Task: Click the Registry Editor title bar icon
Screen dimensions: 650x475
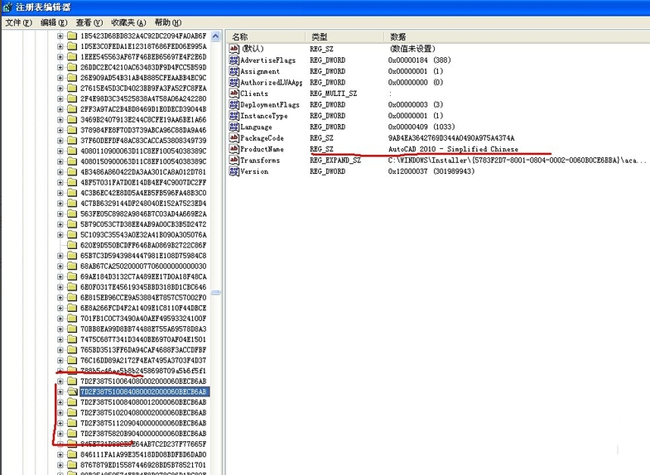Action: click(x=7, y=7)
